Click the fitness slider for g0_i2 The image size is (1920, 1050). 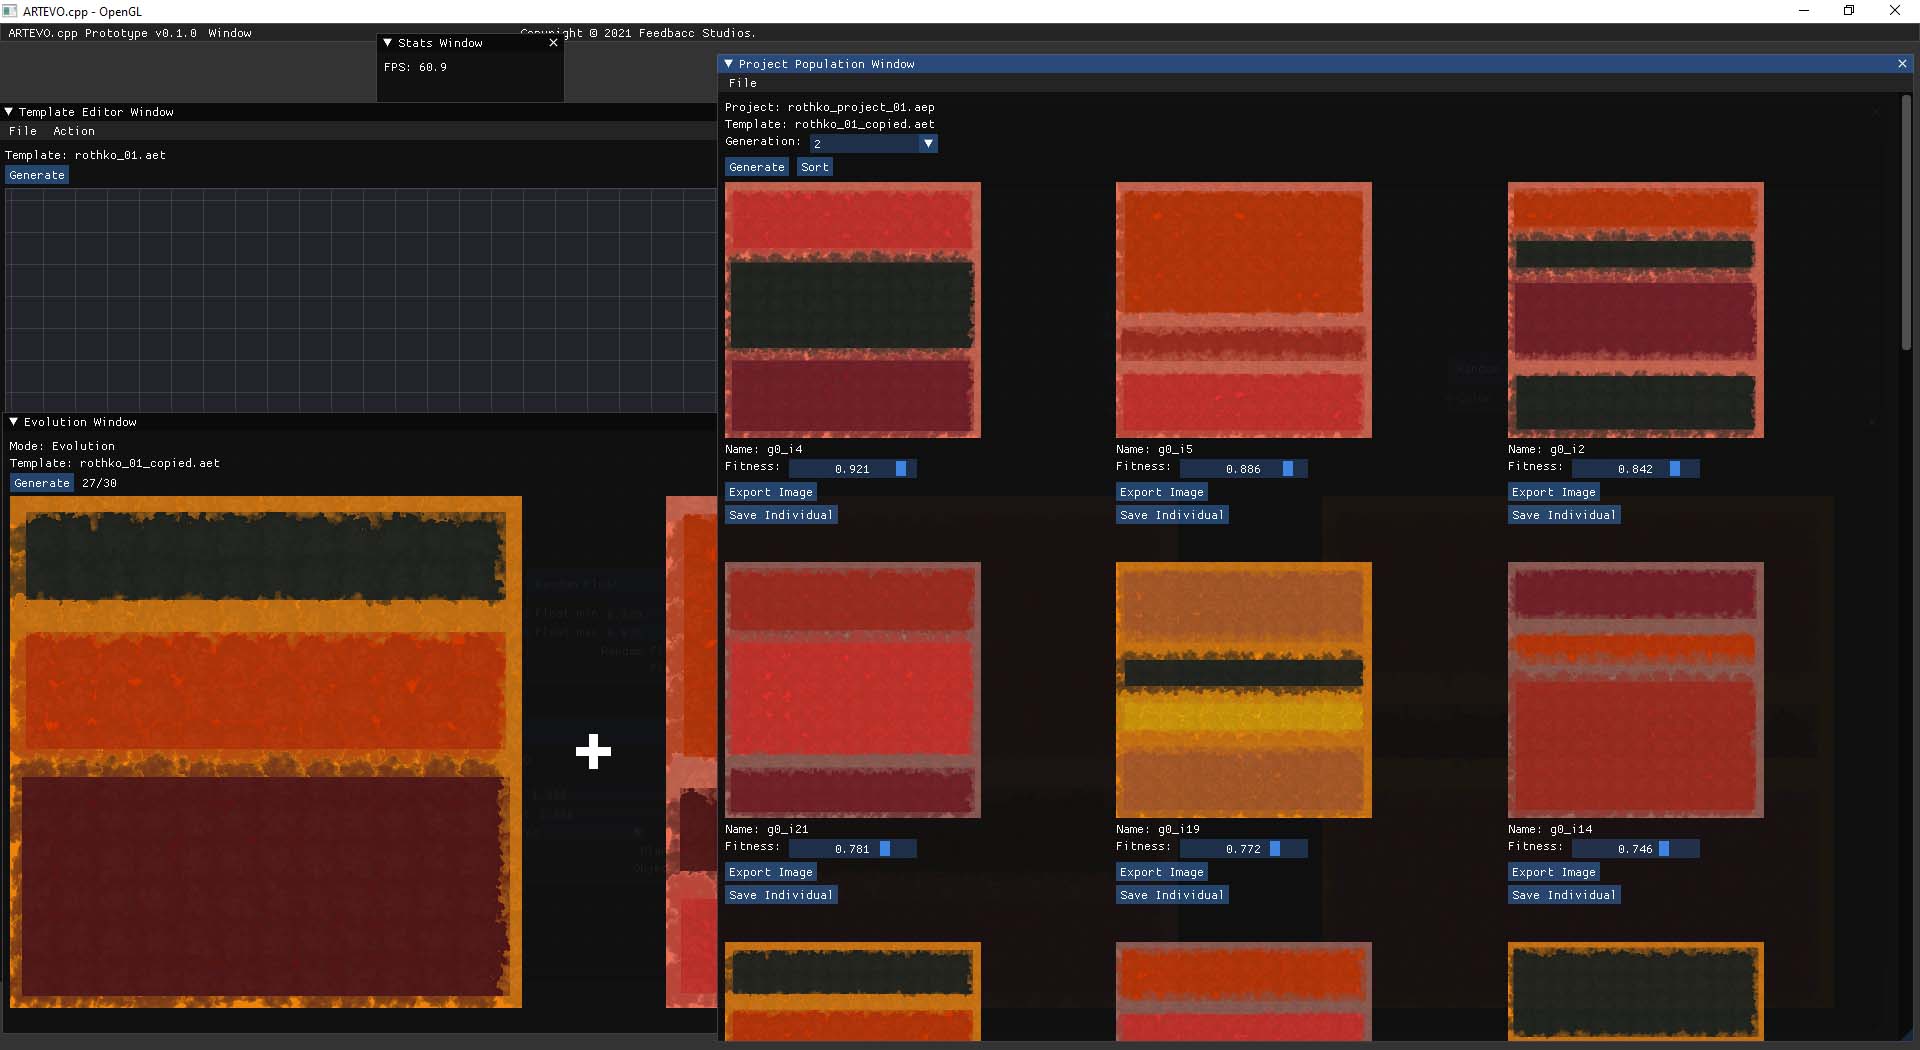tap(1636, 469)
